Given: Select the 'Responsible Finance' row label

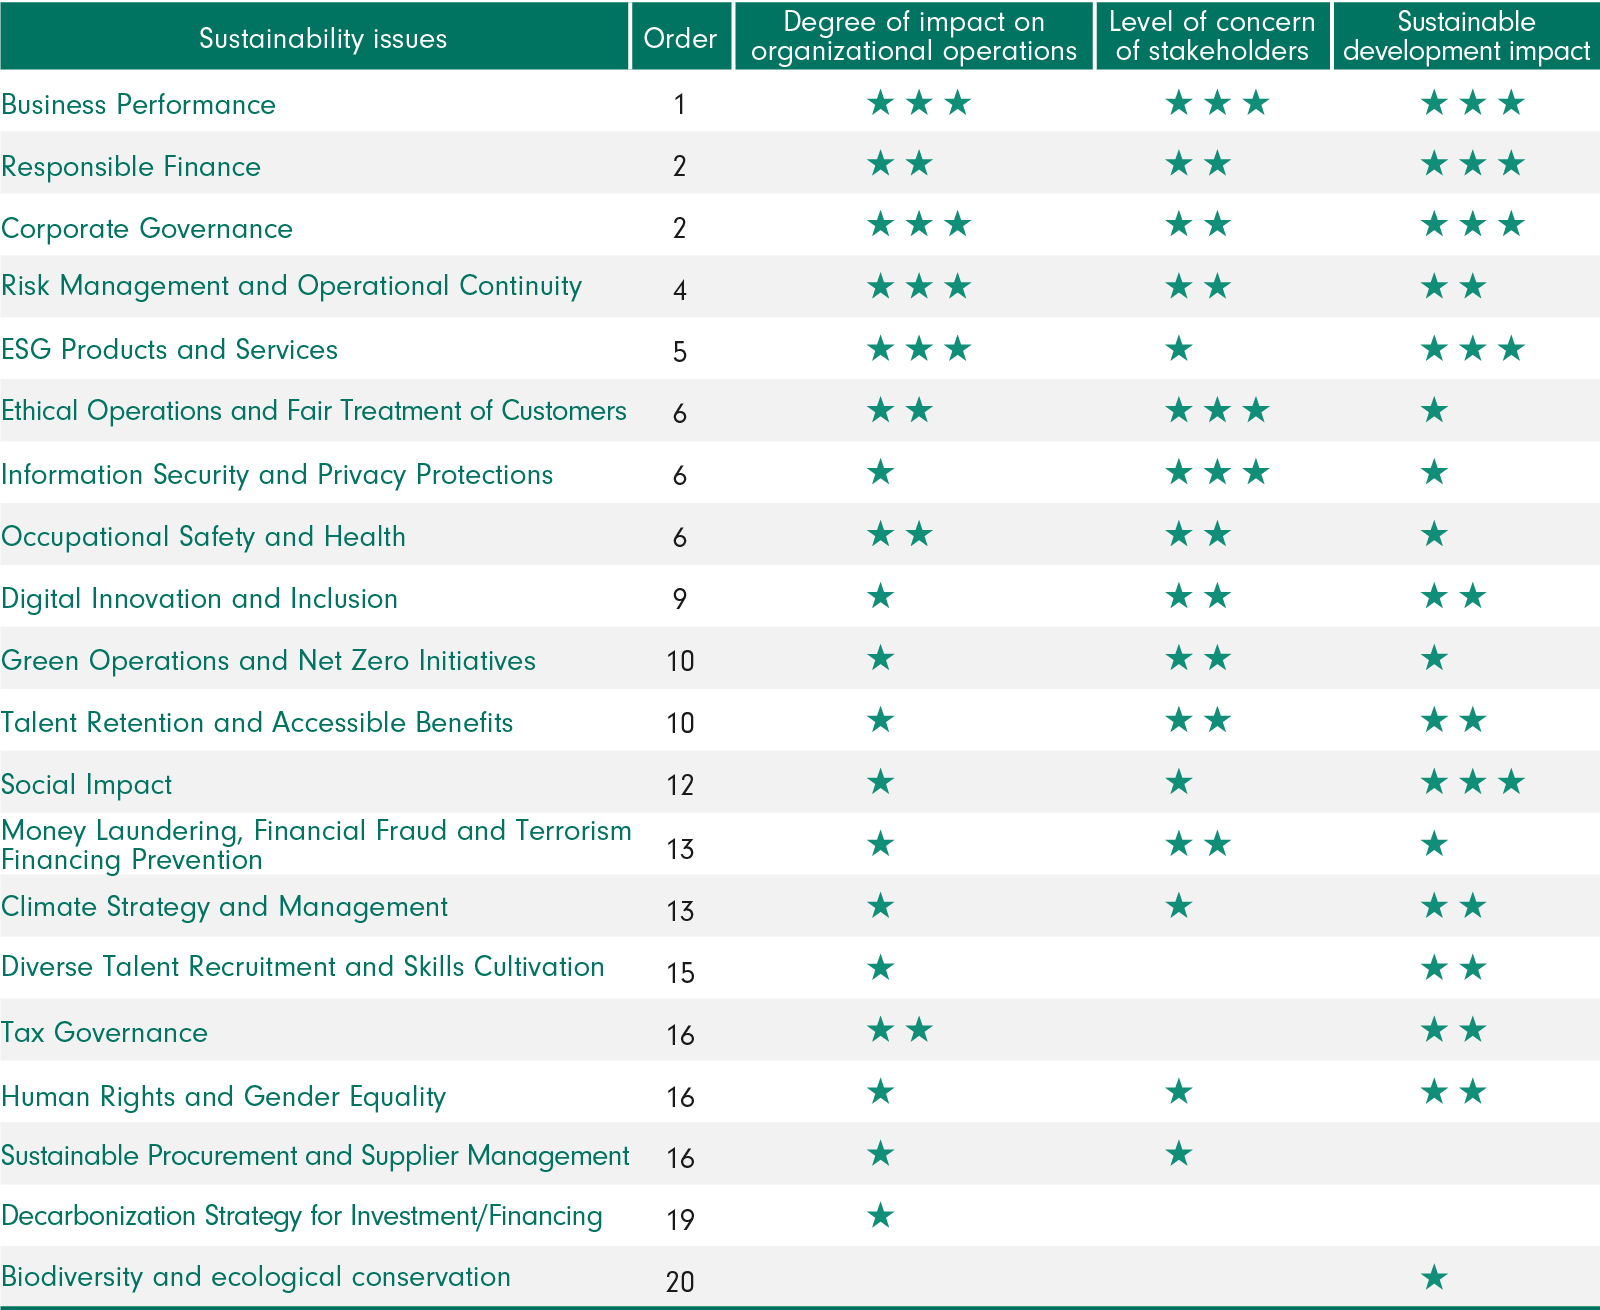Looking at the screenshot, I should pyautogui.click(x=131, y=166).
